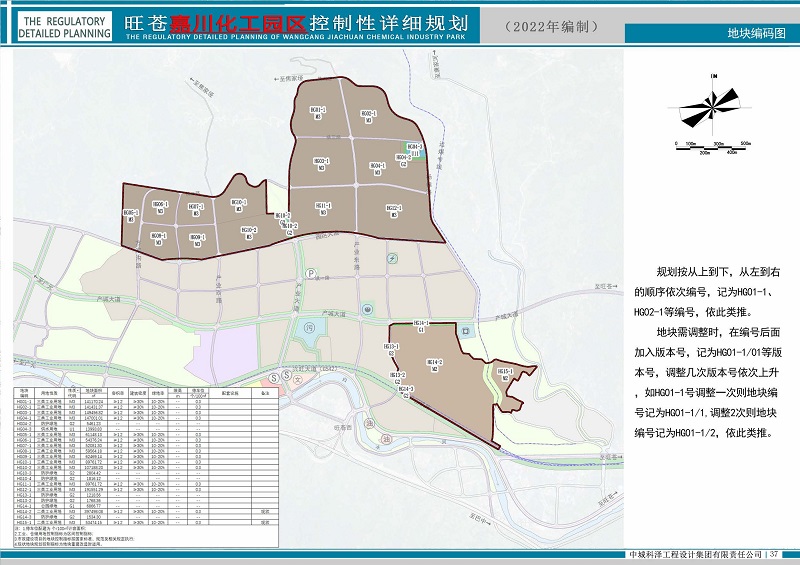The image size is (800, 565).
Task: Select plot HG15-1 on the east side
Action: (x=506, y=373)
